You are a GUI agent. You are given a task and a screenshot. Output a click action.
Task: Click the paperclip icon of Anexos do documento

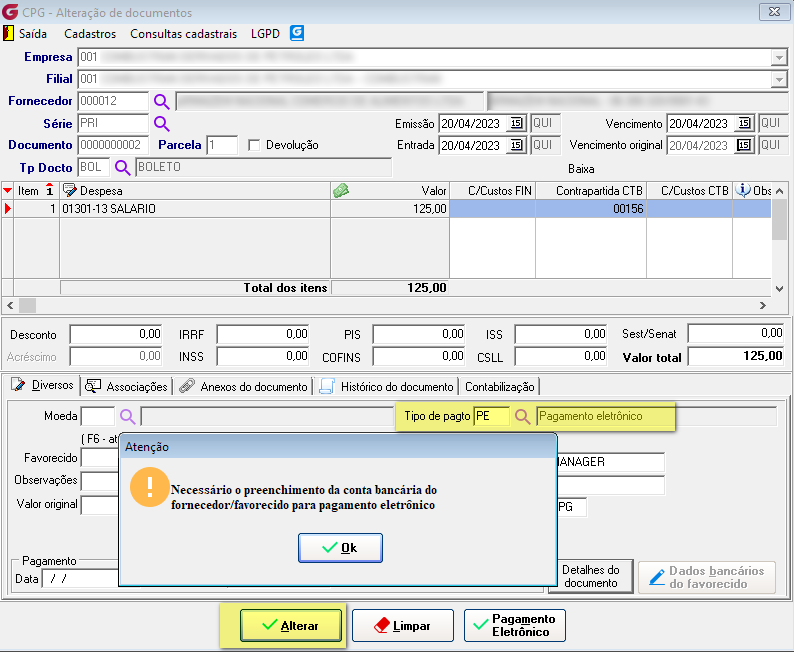pos(187,386)
